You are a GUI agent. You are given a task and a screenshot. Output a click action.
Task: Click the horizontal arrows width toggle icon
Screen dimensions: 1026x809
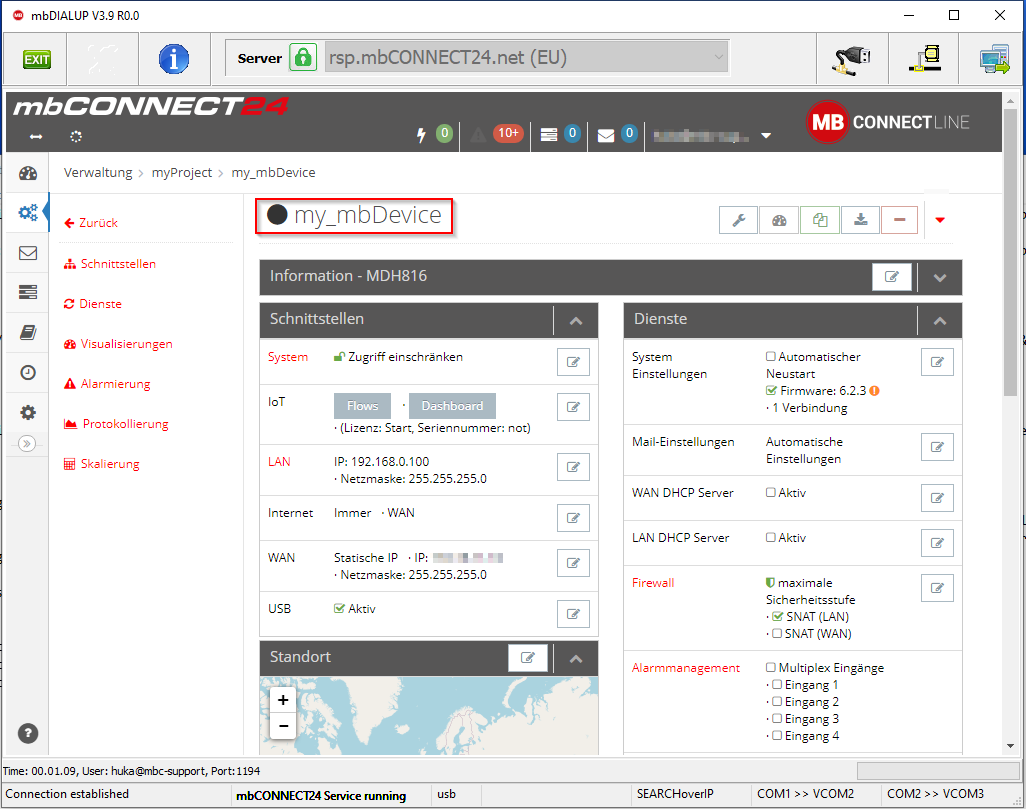[x=36, y=136]
